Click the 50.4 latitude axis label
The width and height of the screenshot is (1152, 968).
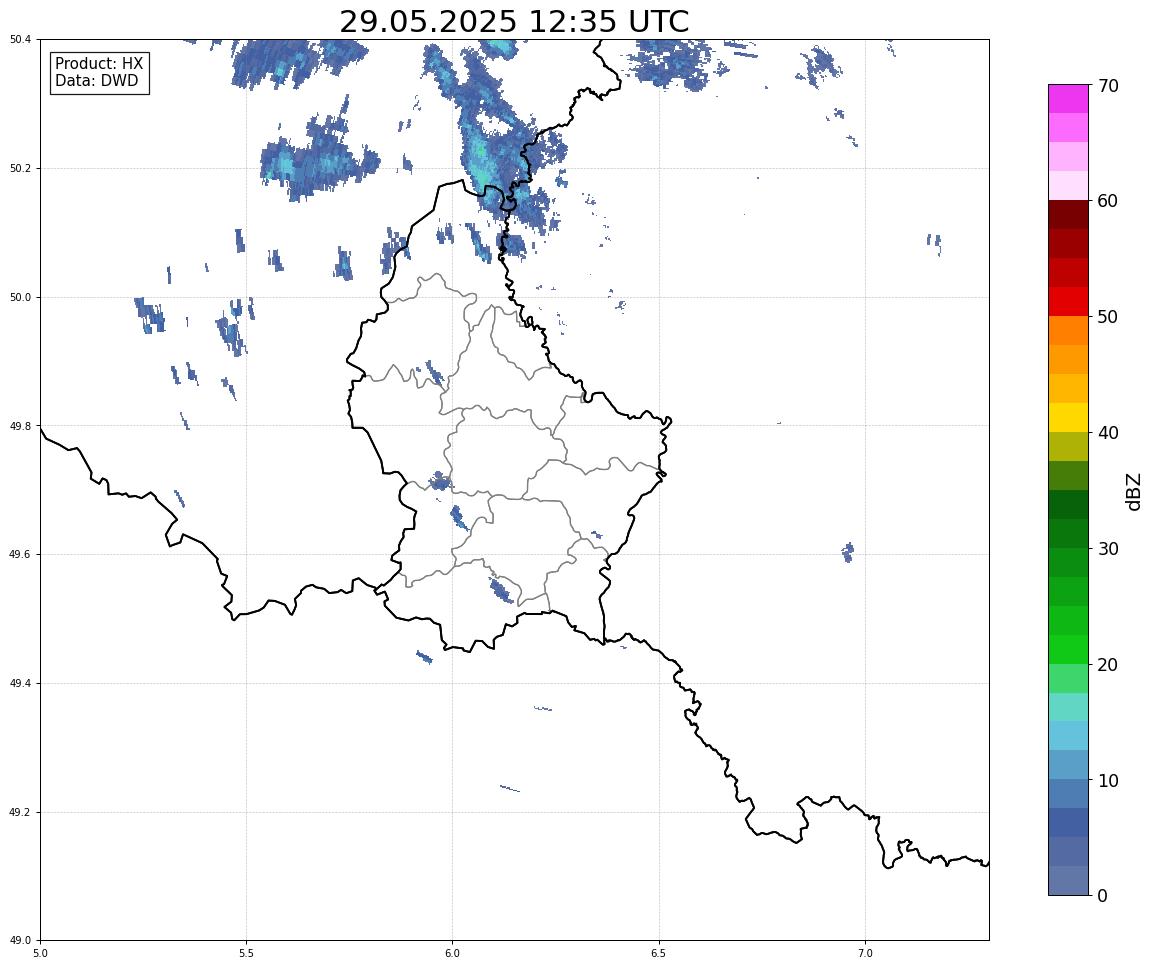click(x=20, y=40)
